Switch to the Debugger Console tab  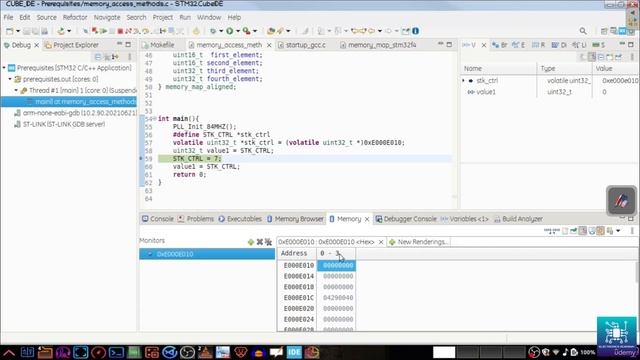click(x=406, y=219)
